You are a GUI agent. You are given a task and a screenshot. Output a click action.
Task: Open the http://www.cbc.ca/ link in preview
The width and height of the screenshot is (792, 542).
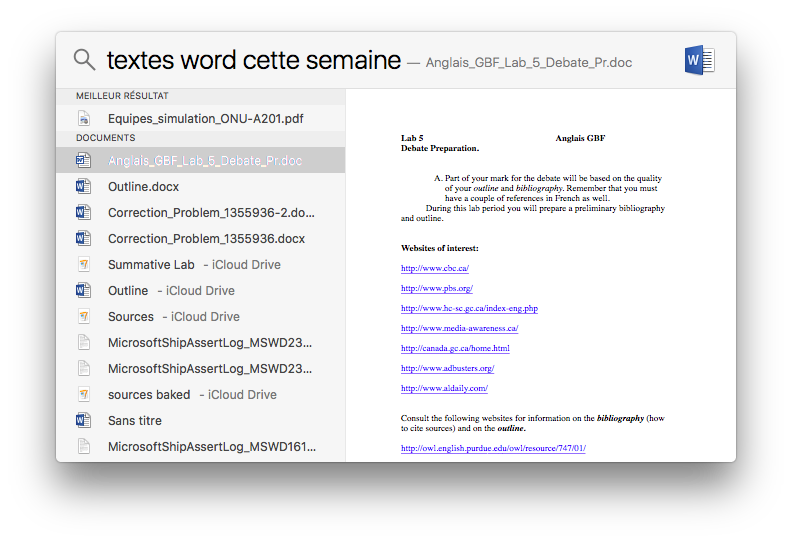point(435,268)
